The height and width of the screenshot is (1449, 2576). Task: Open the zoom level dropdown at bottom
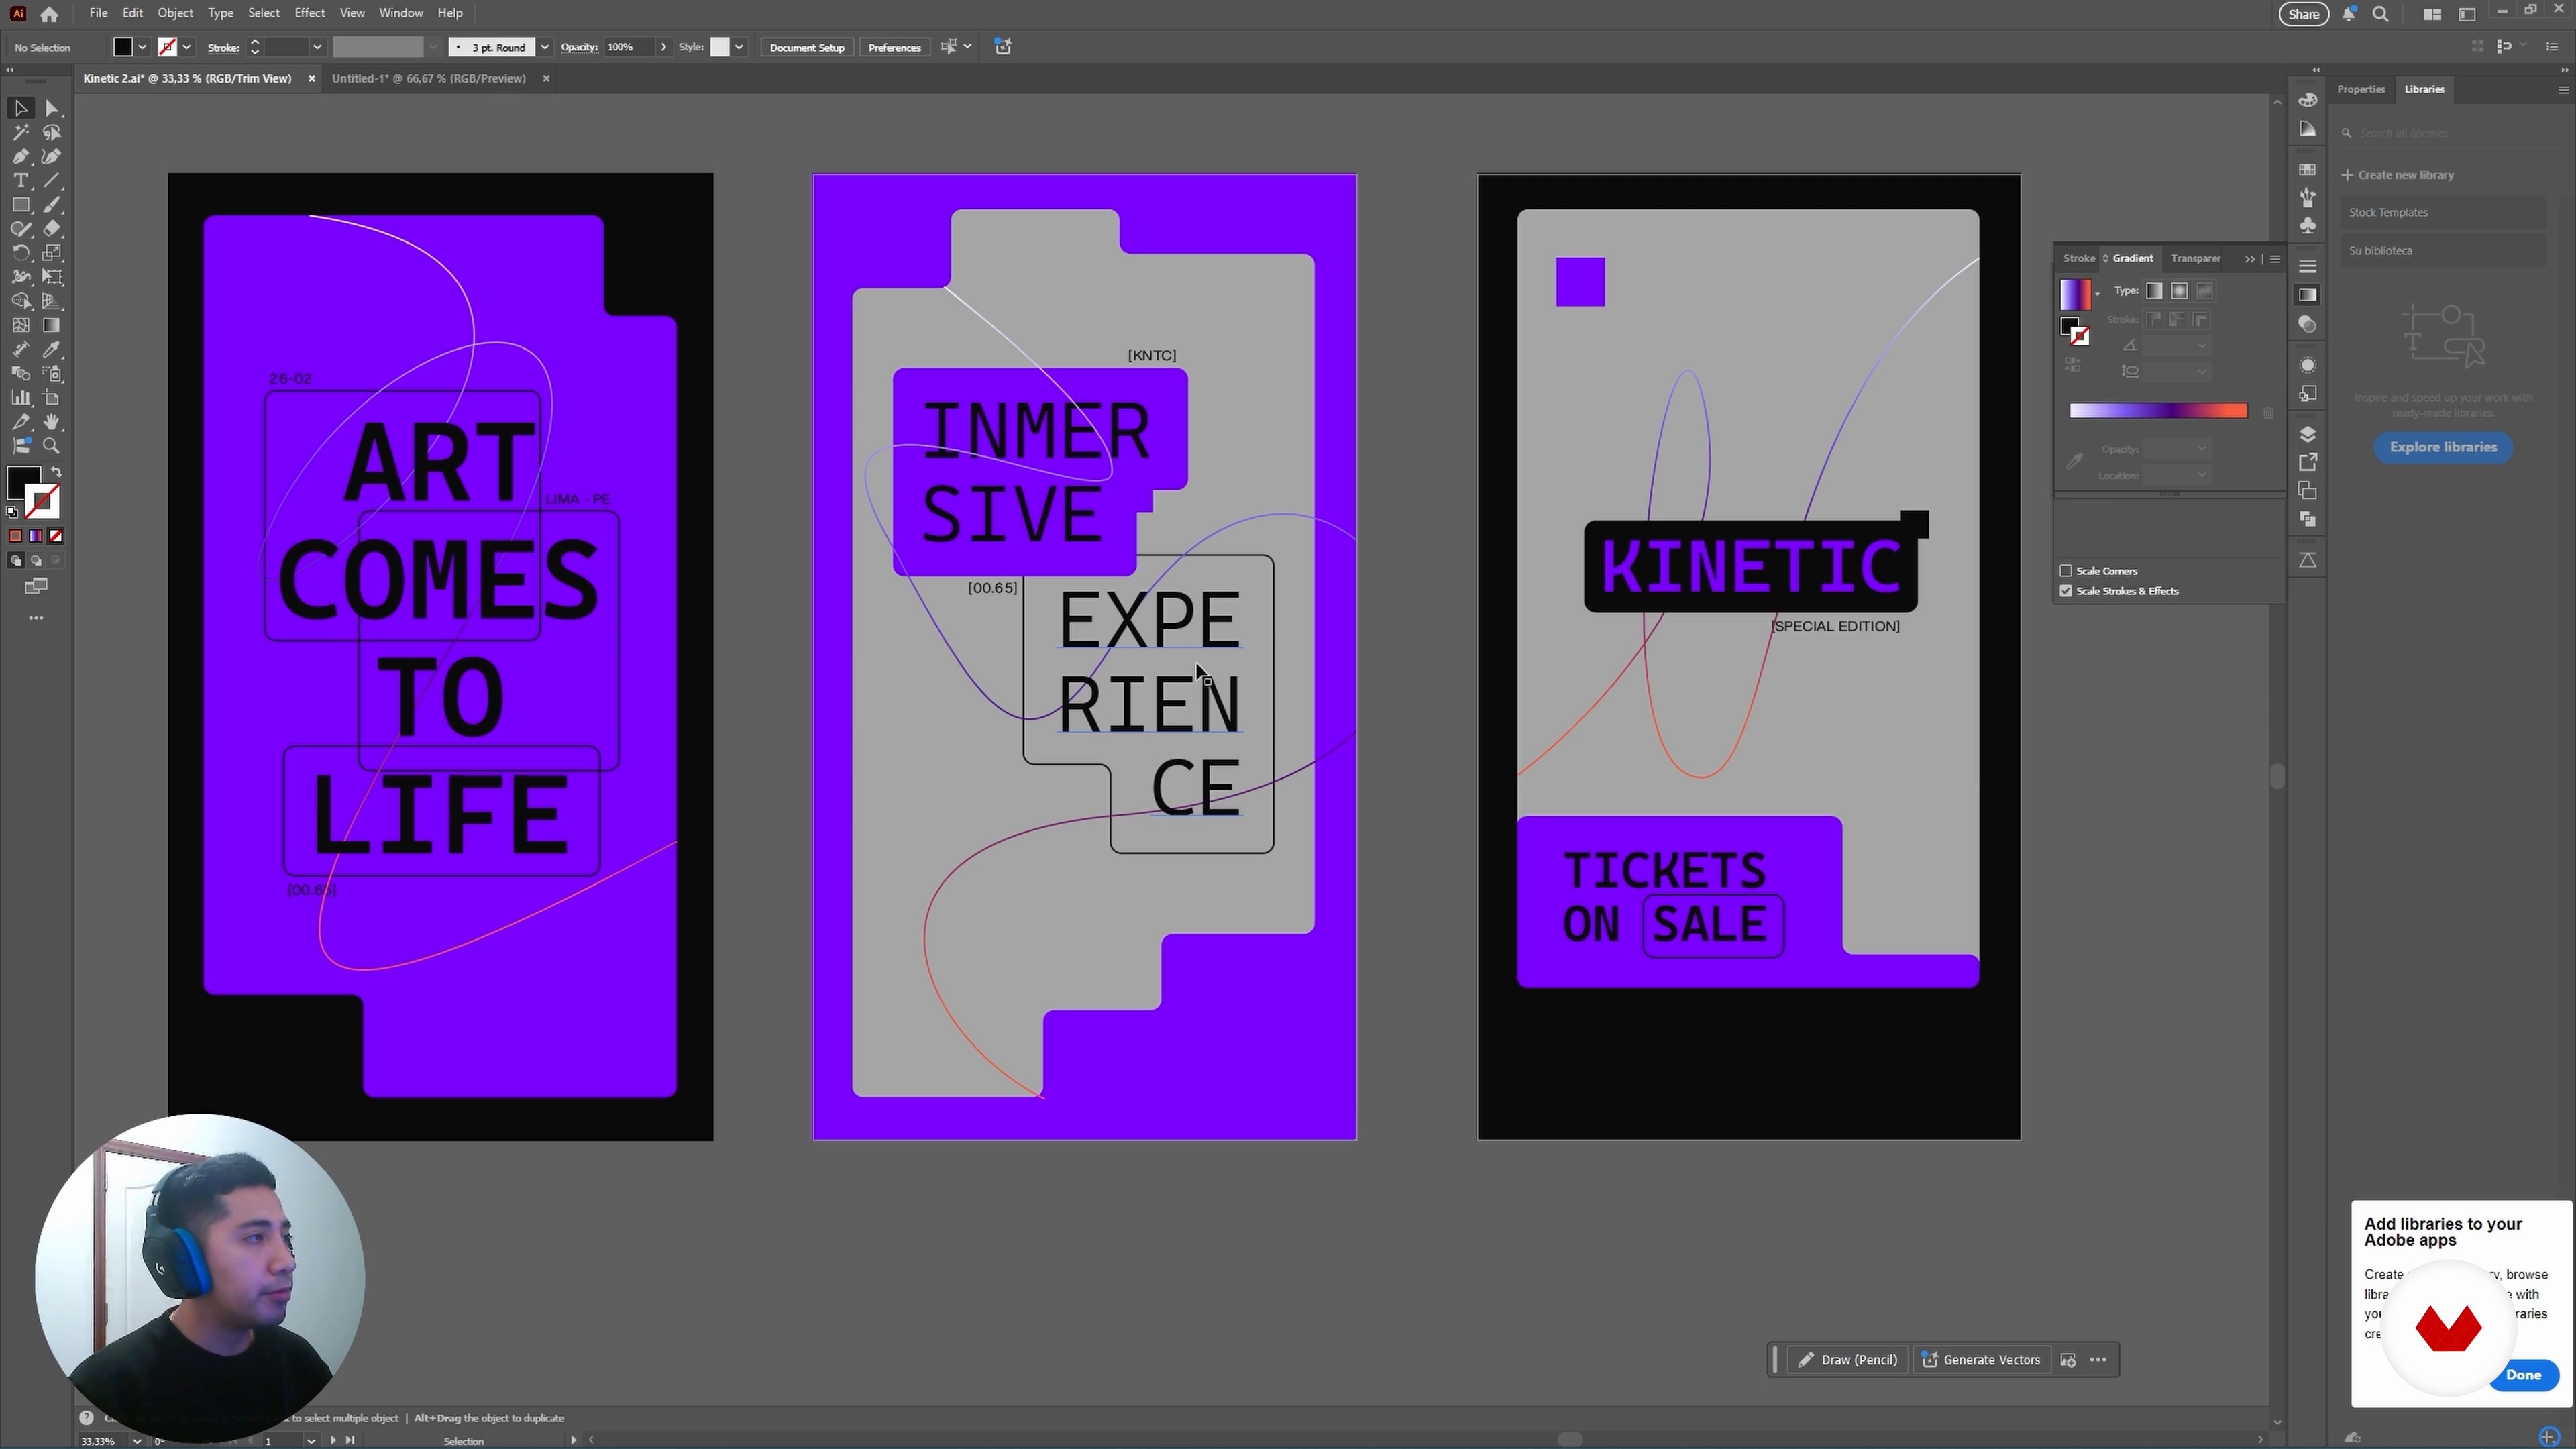click(x=137, y=1441)
